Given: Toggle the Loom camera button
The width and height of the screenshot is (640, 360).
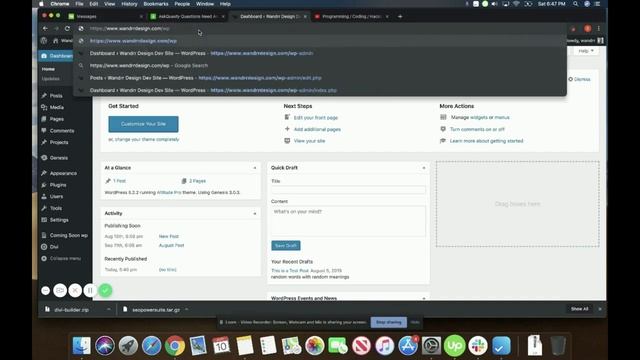Looking at the screenshot, I should (x=60, y=290).
